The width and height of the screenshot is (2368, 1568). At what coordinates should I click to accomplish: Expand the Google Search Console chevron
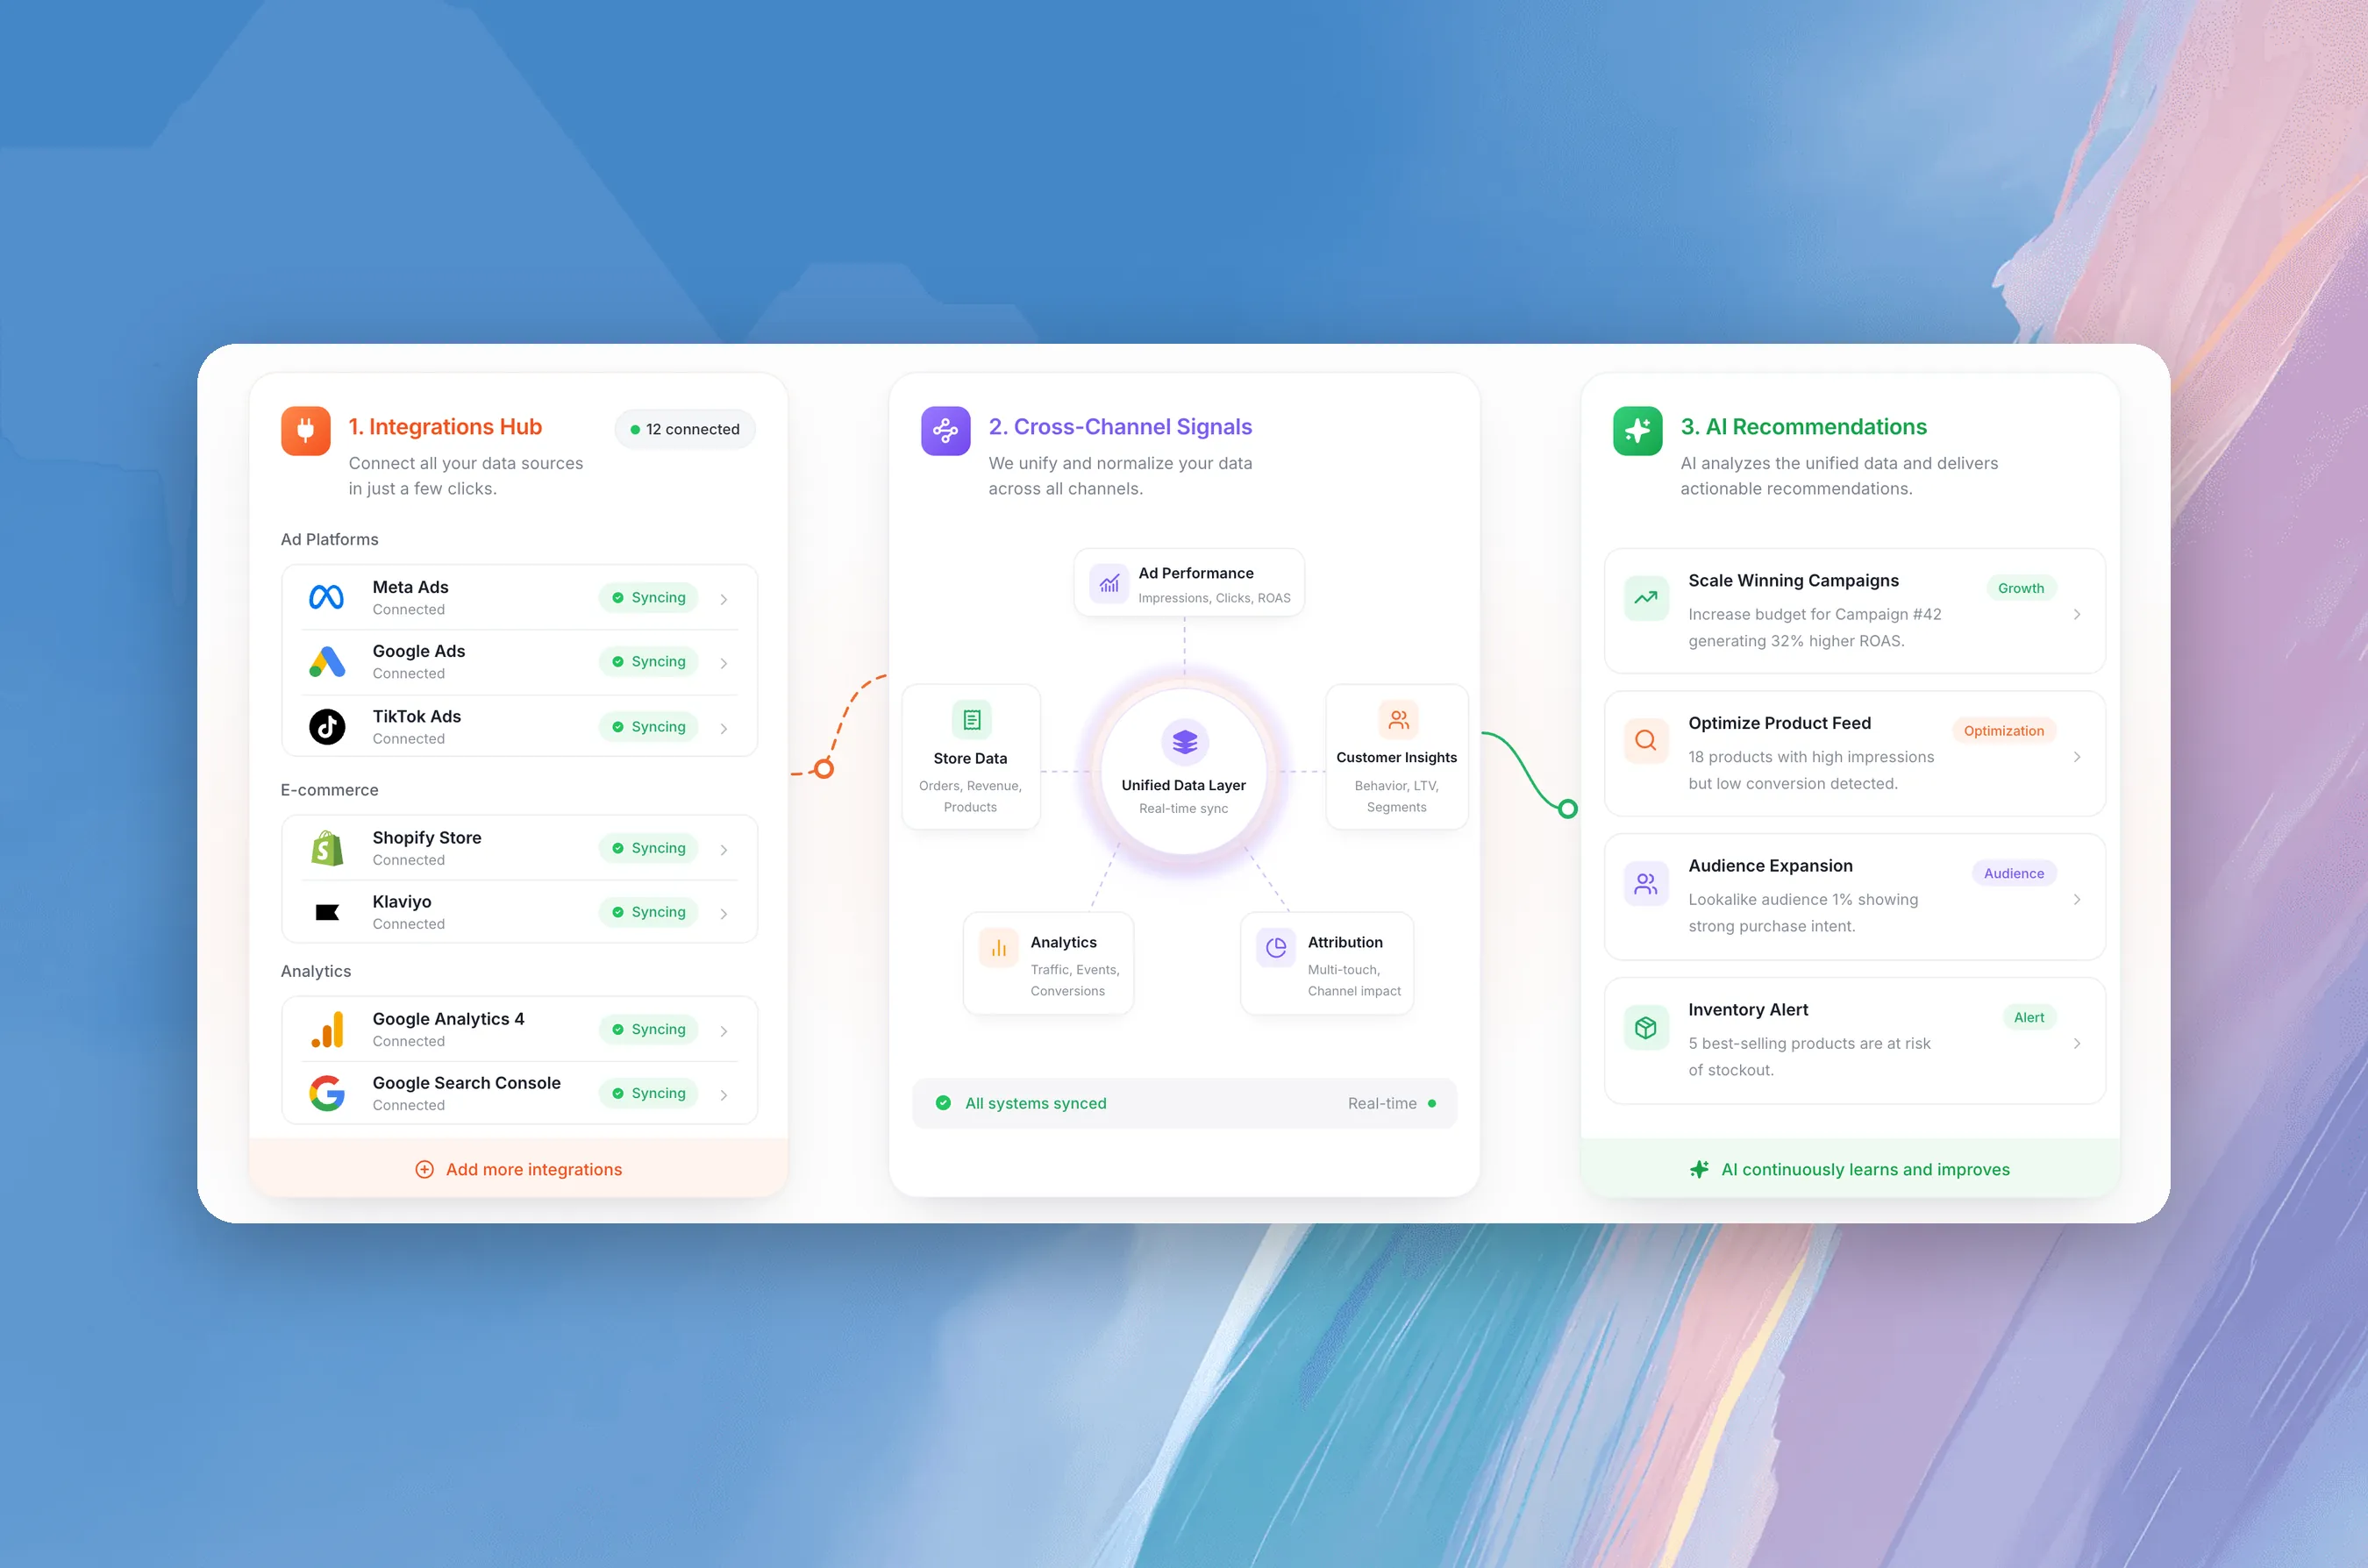[x=723, y=1095]
